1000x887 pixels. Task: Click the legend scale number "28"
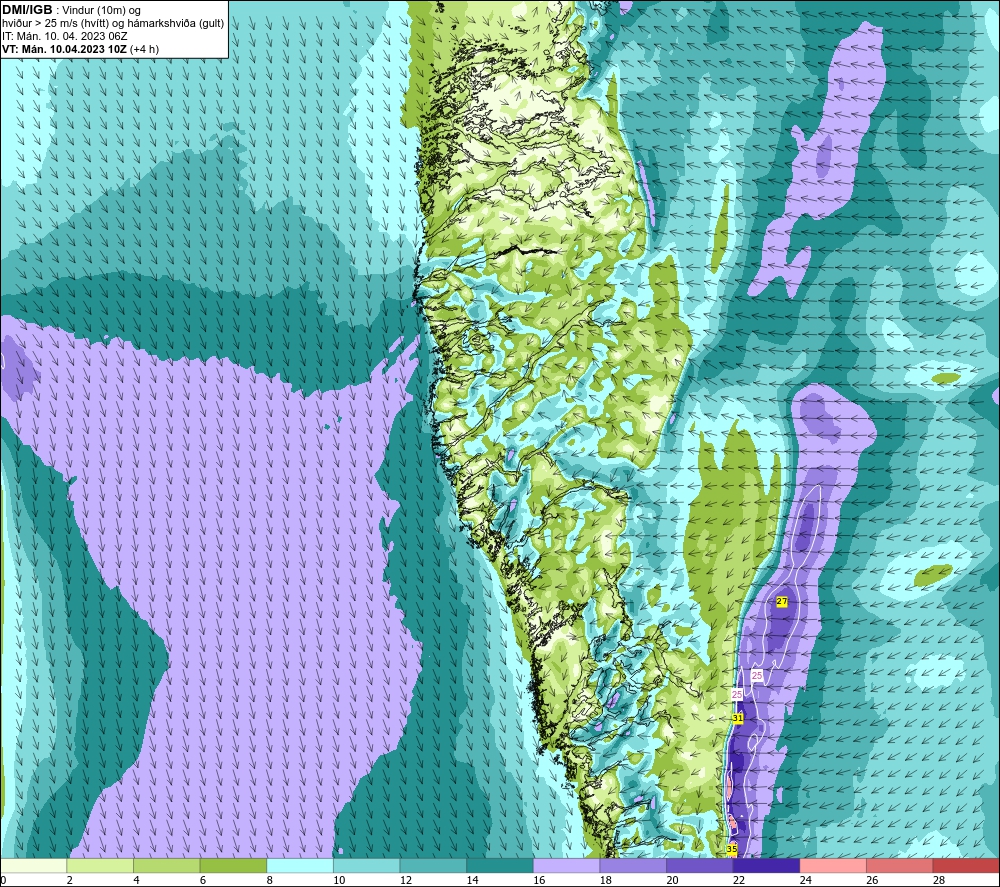point(939,880)
